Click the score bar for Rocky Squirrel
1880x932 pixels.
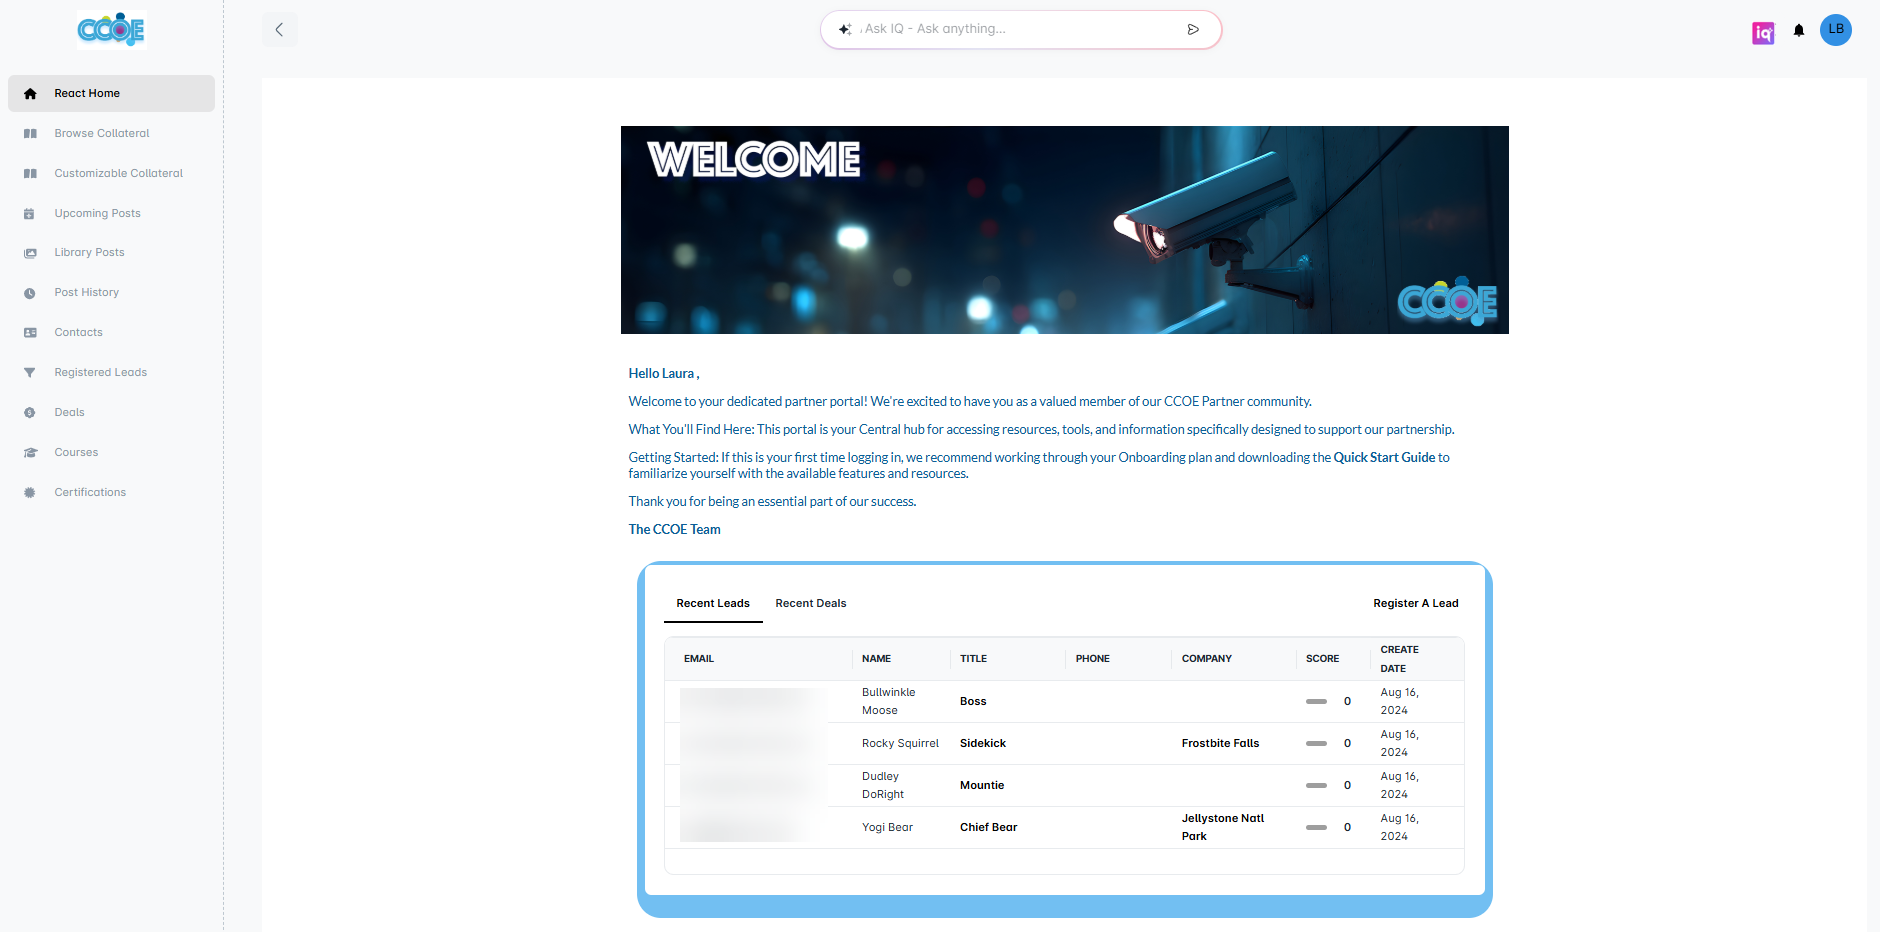[1316, 744]
